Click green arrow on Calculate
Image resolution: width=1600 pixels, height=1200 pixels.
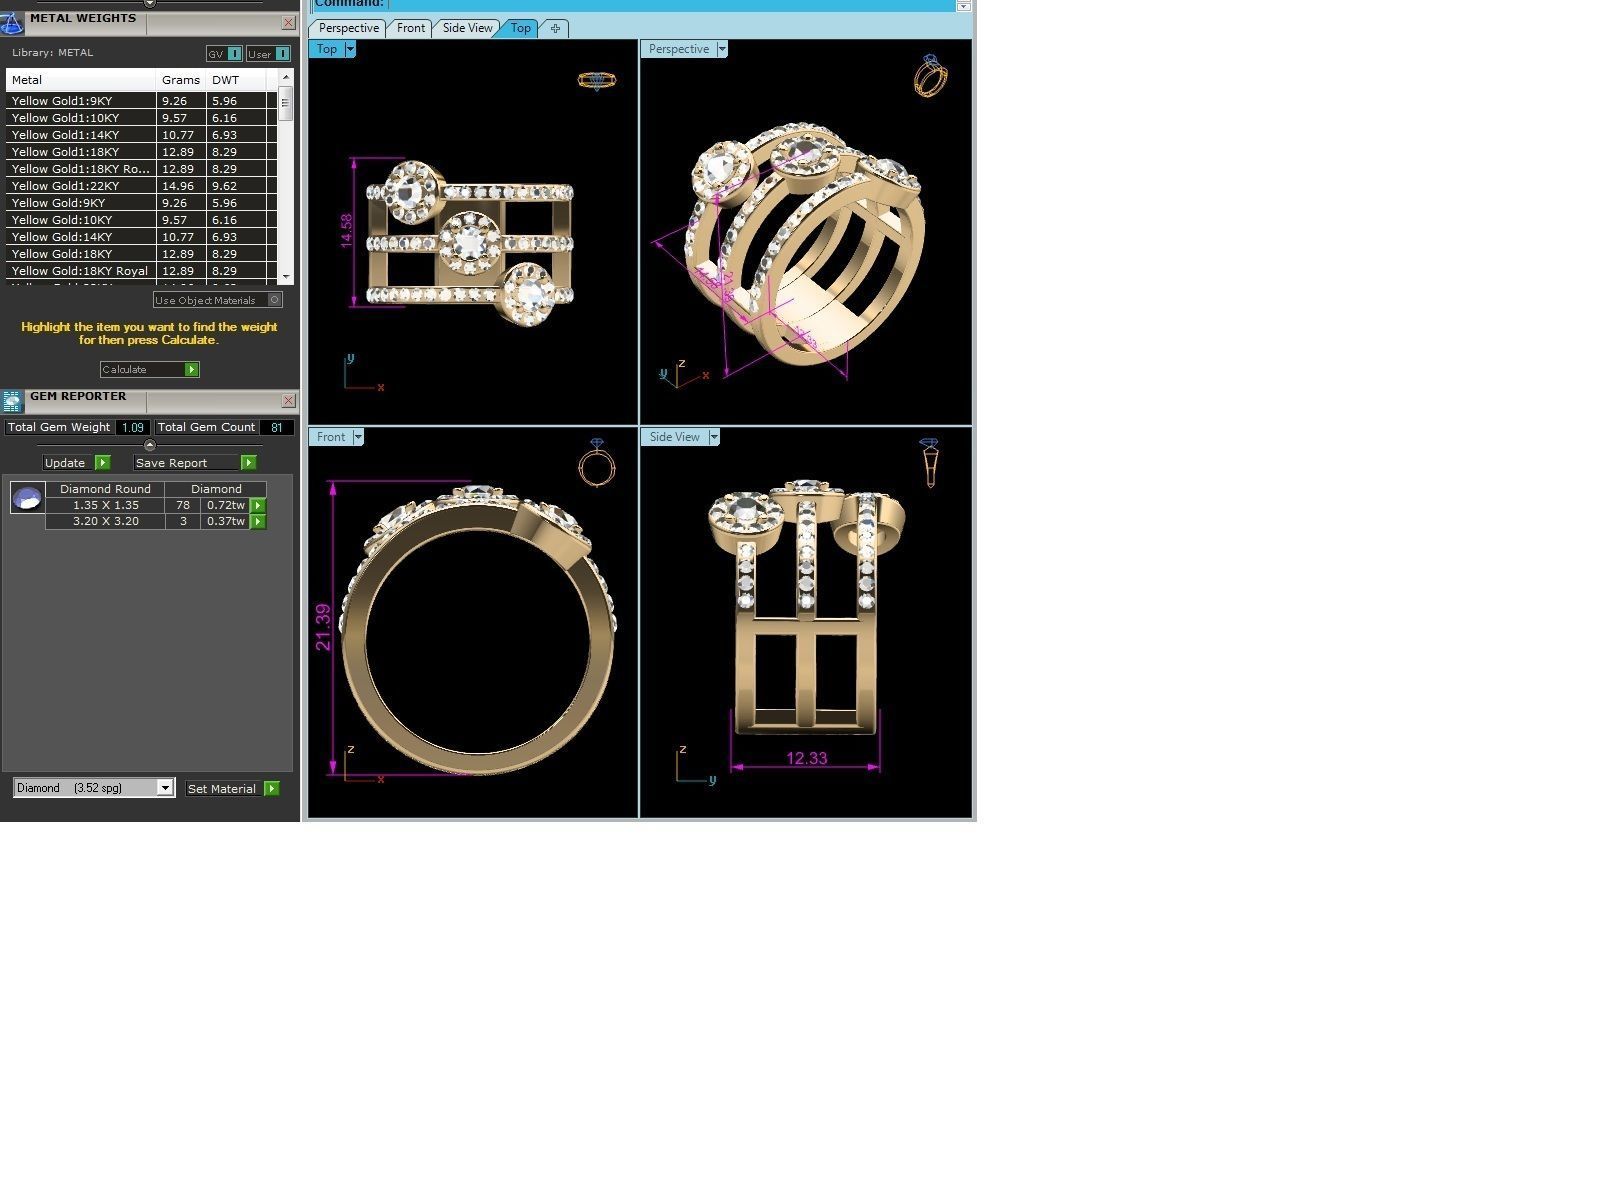point(192,370)
